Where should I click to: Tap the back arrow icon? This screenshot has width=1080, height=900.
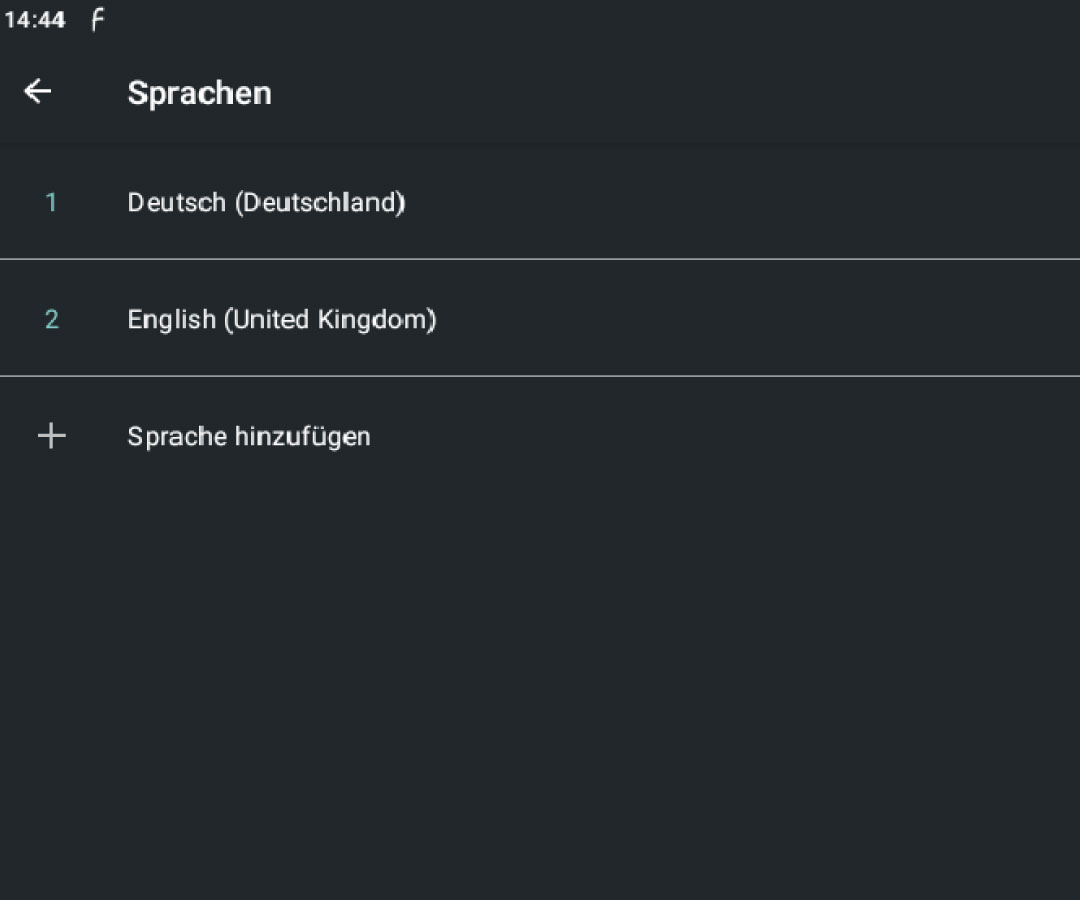(x=37, y=92)
